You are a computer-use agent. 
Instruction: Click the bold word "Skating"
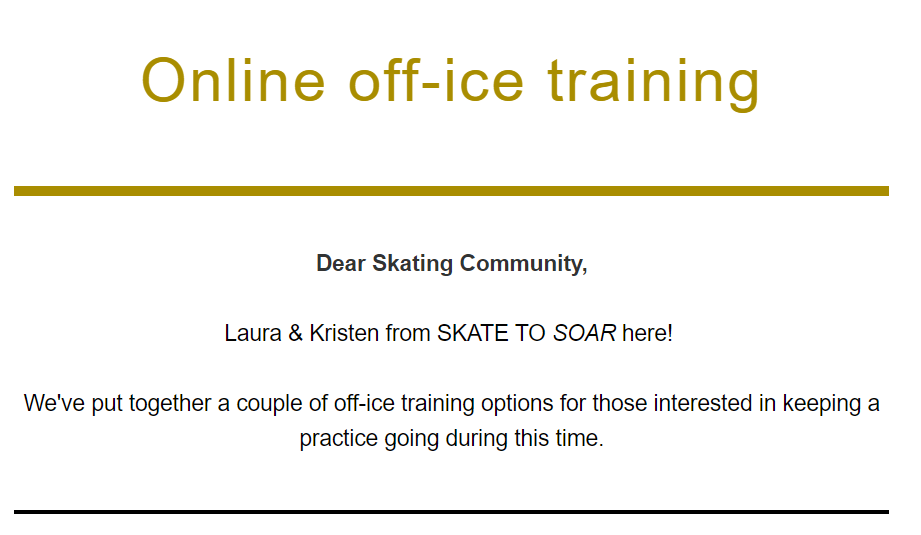point(412,264)
